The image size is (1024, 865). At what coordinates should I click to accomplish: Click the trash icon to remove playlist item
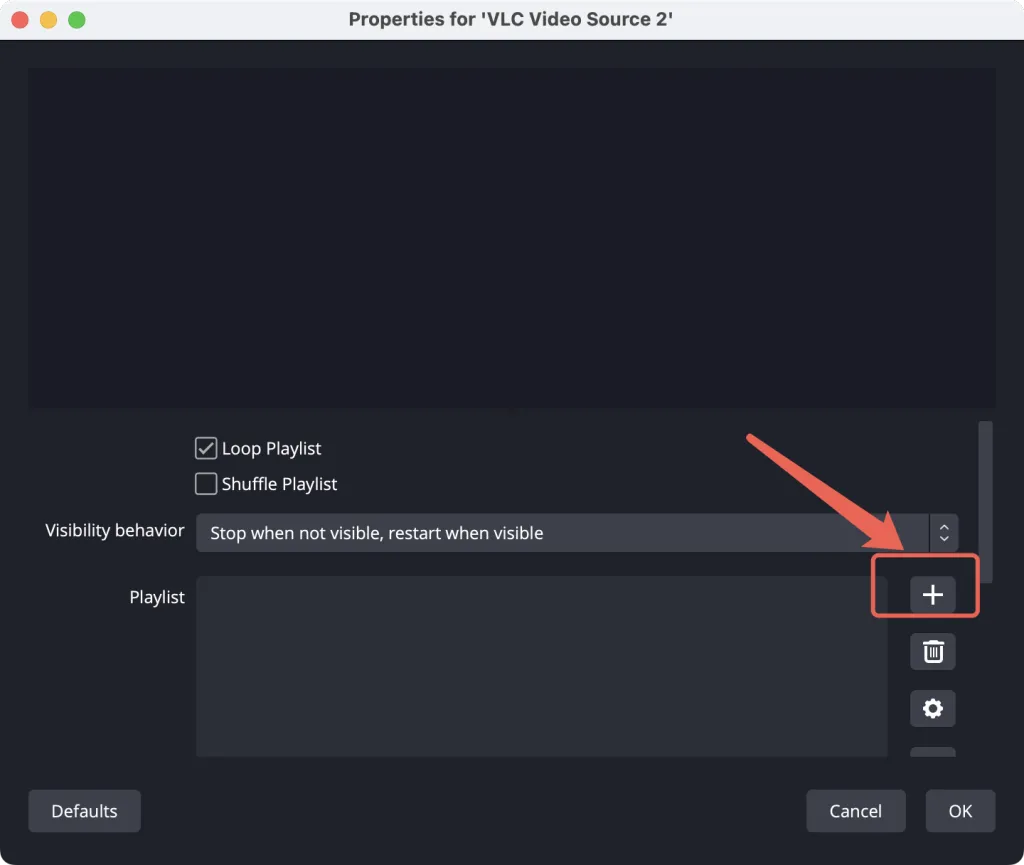coord(933,652)
